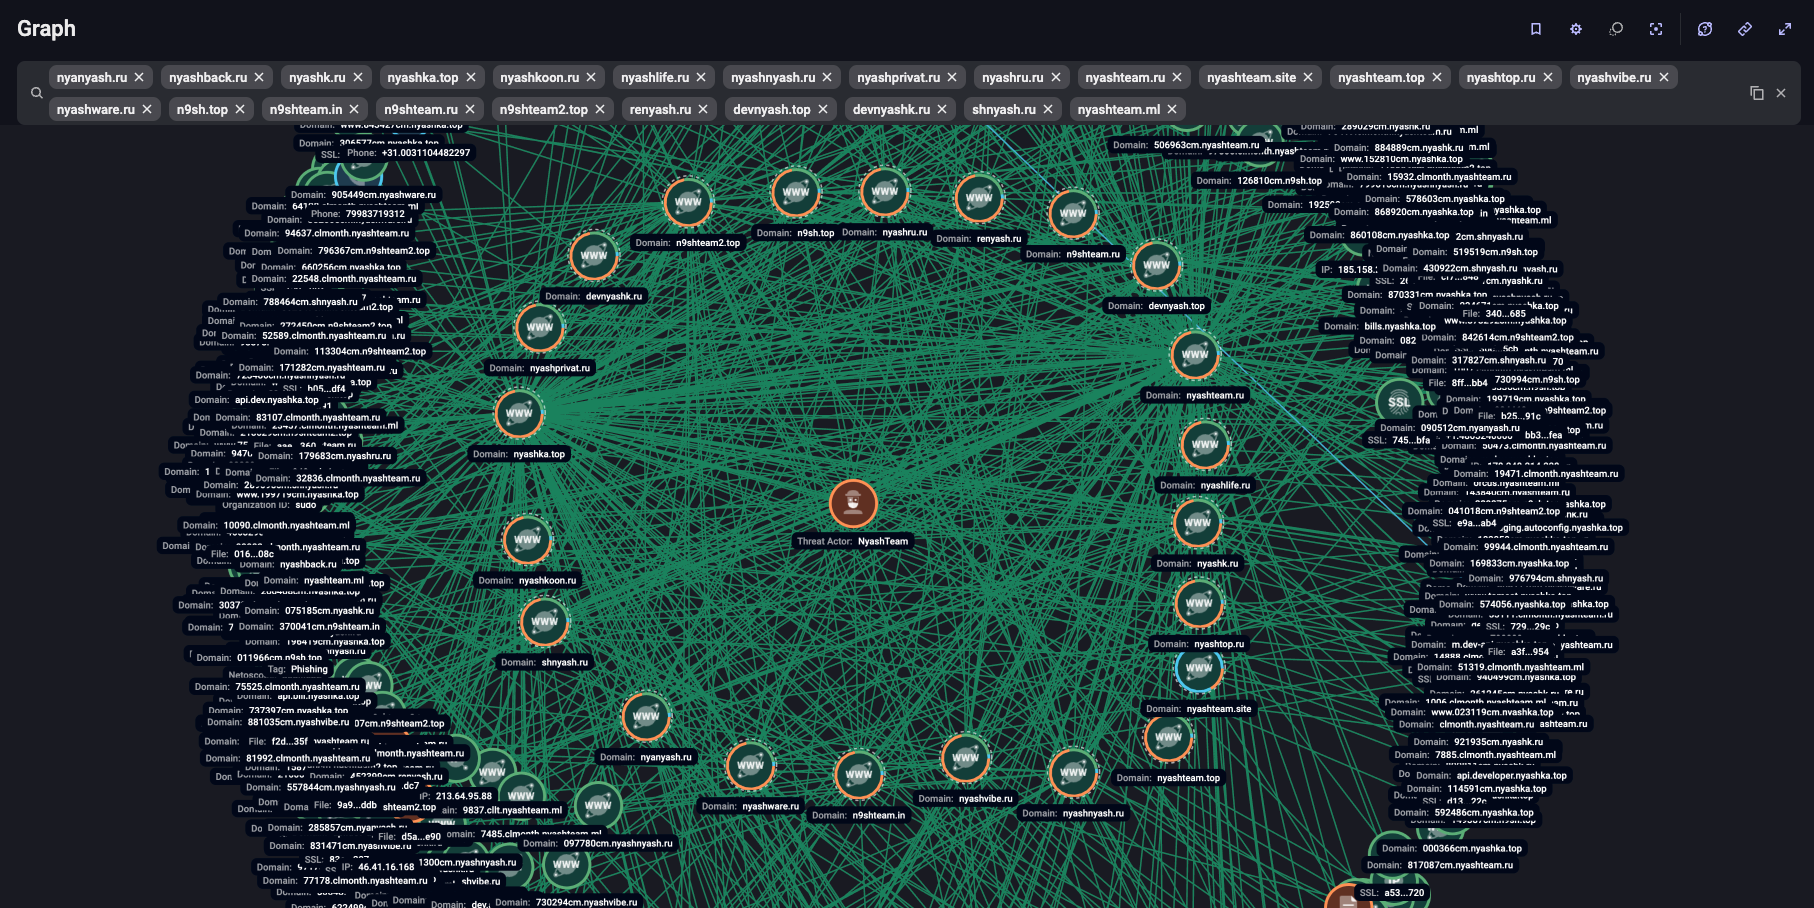Click the search magnifier icon
1814x908 pixels.
pos(37,93)
